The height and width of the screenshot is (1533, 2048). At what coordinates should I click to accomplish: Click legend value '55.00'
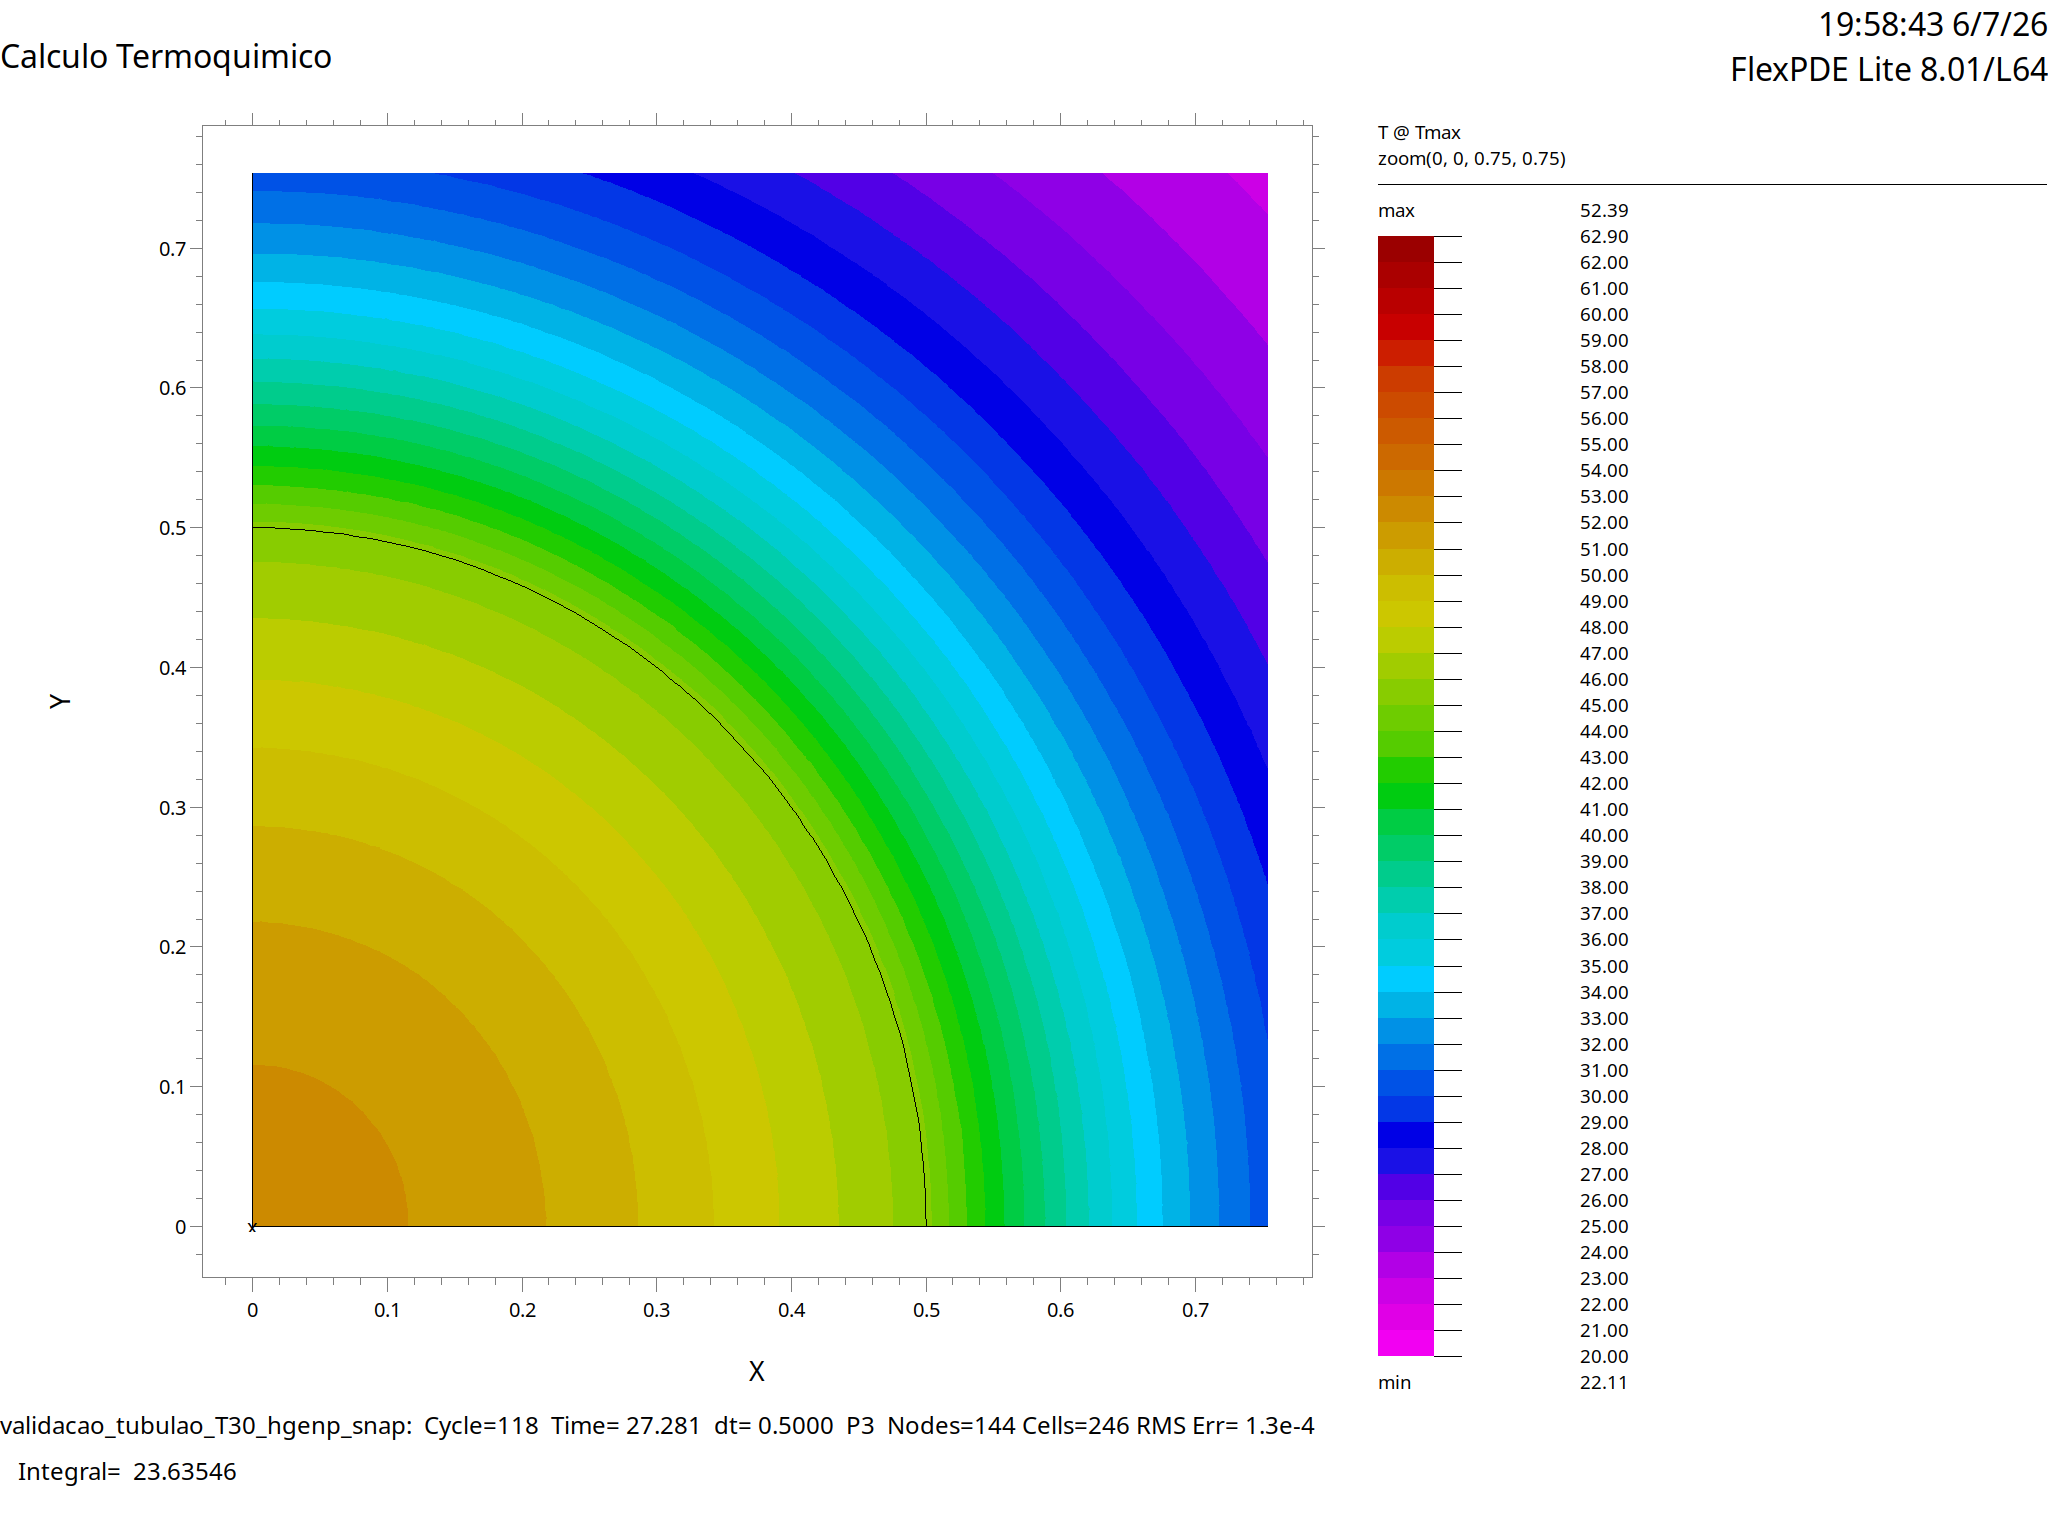click(1604, 445)
